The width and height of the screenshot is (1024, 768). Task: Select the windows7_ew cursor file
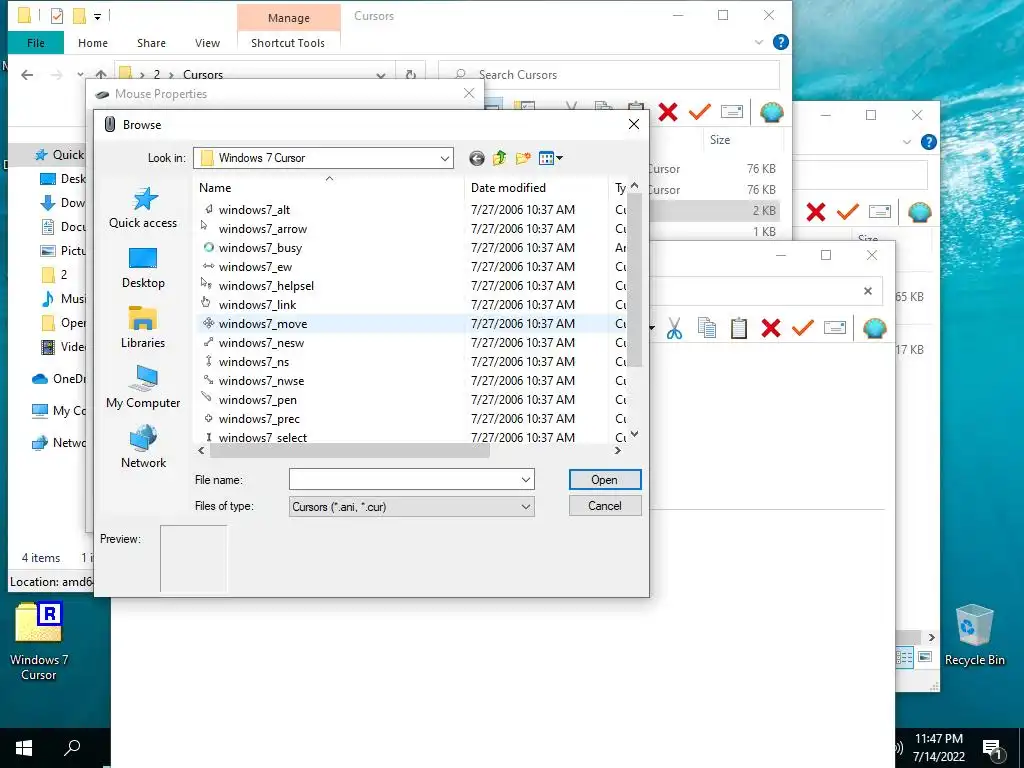(x=255, y=266)
